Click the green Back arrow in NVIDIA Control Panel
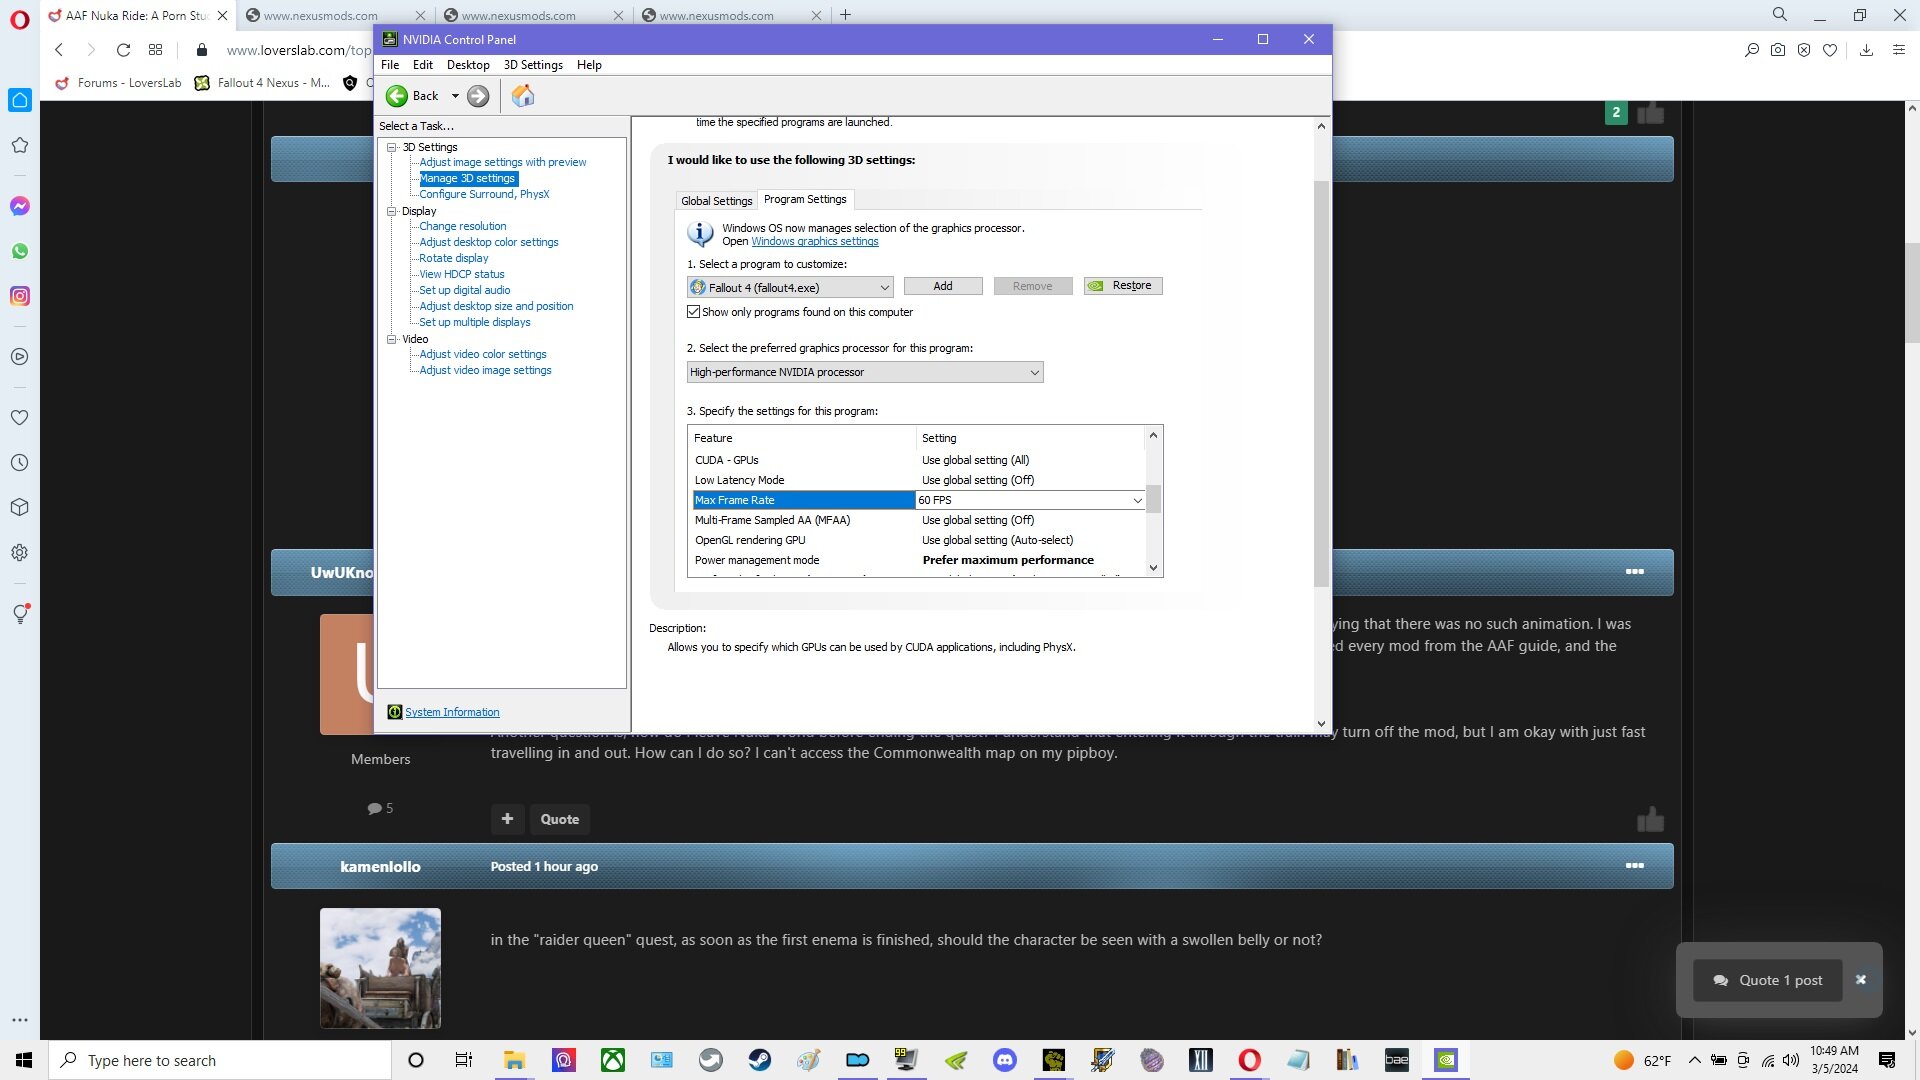This screenshot has height=1080, width=1920. (x=397, y=96)
